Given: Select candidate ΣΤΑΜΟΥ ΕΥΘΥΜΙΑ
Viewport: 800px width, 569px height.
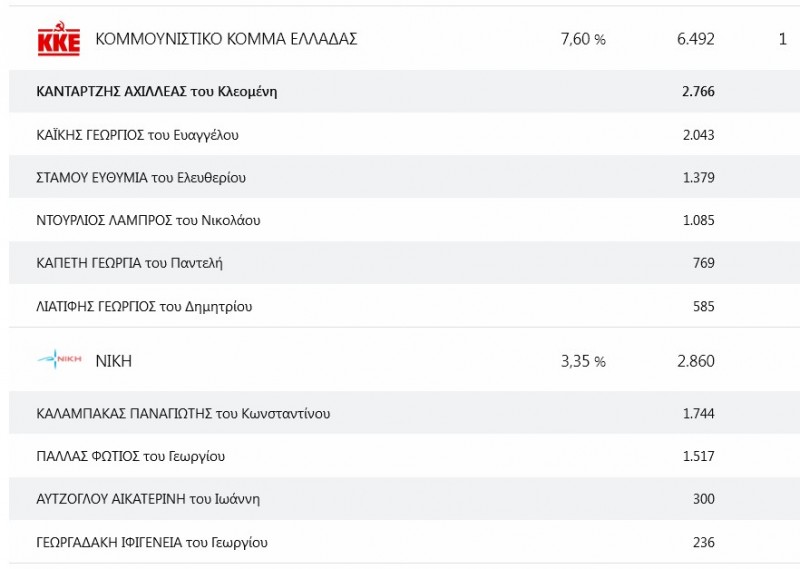Looking at the screenshot, I should point(141,178).
